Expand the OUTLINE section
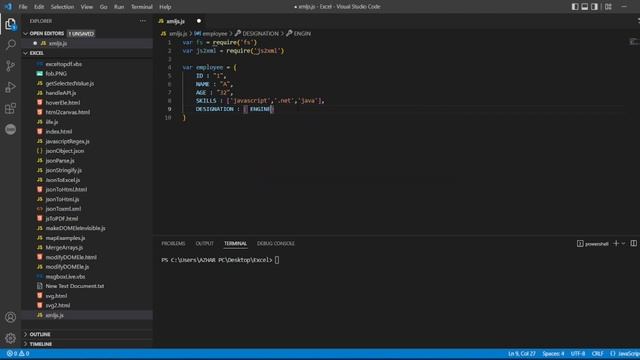Viewport: 640px width, 360px height. (40, 334)
